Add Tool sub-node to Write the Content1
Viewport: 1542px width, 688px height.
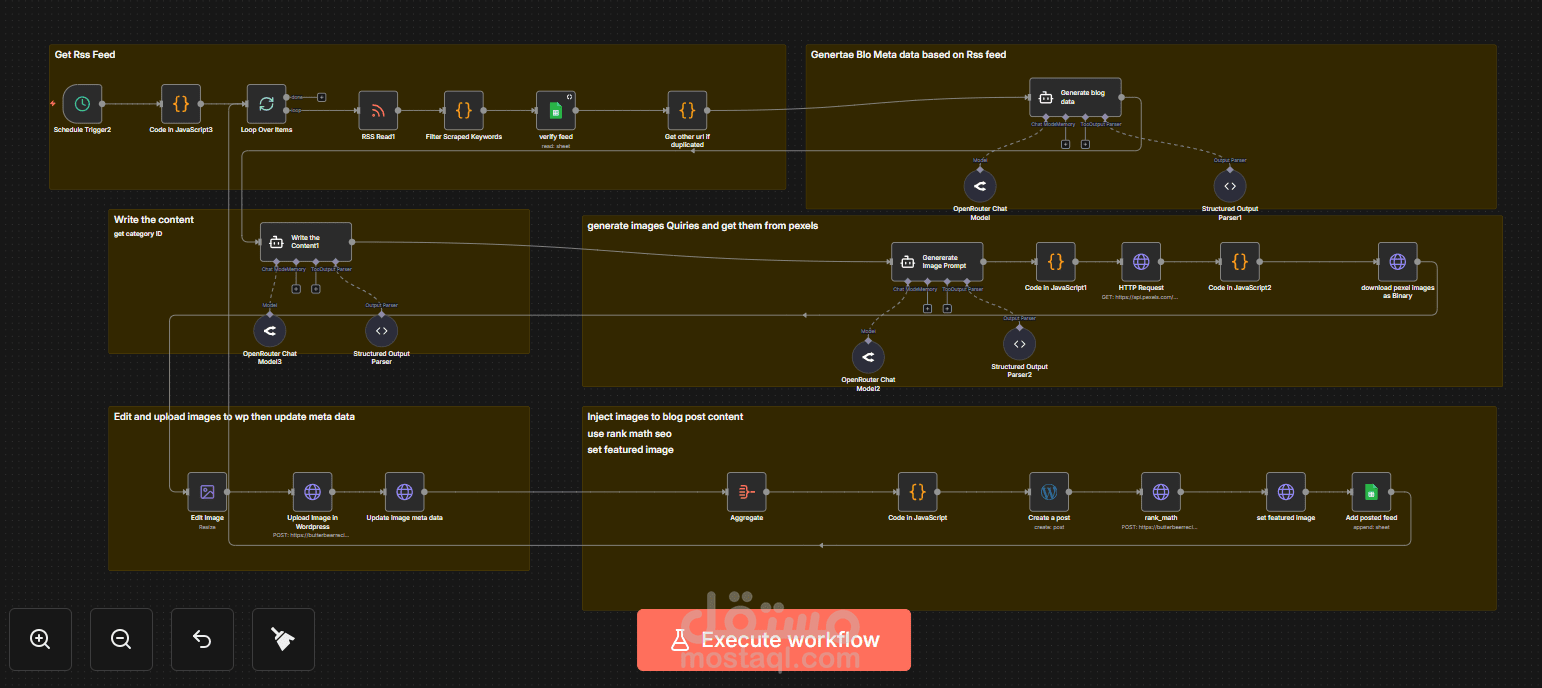point(316,289)
